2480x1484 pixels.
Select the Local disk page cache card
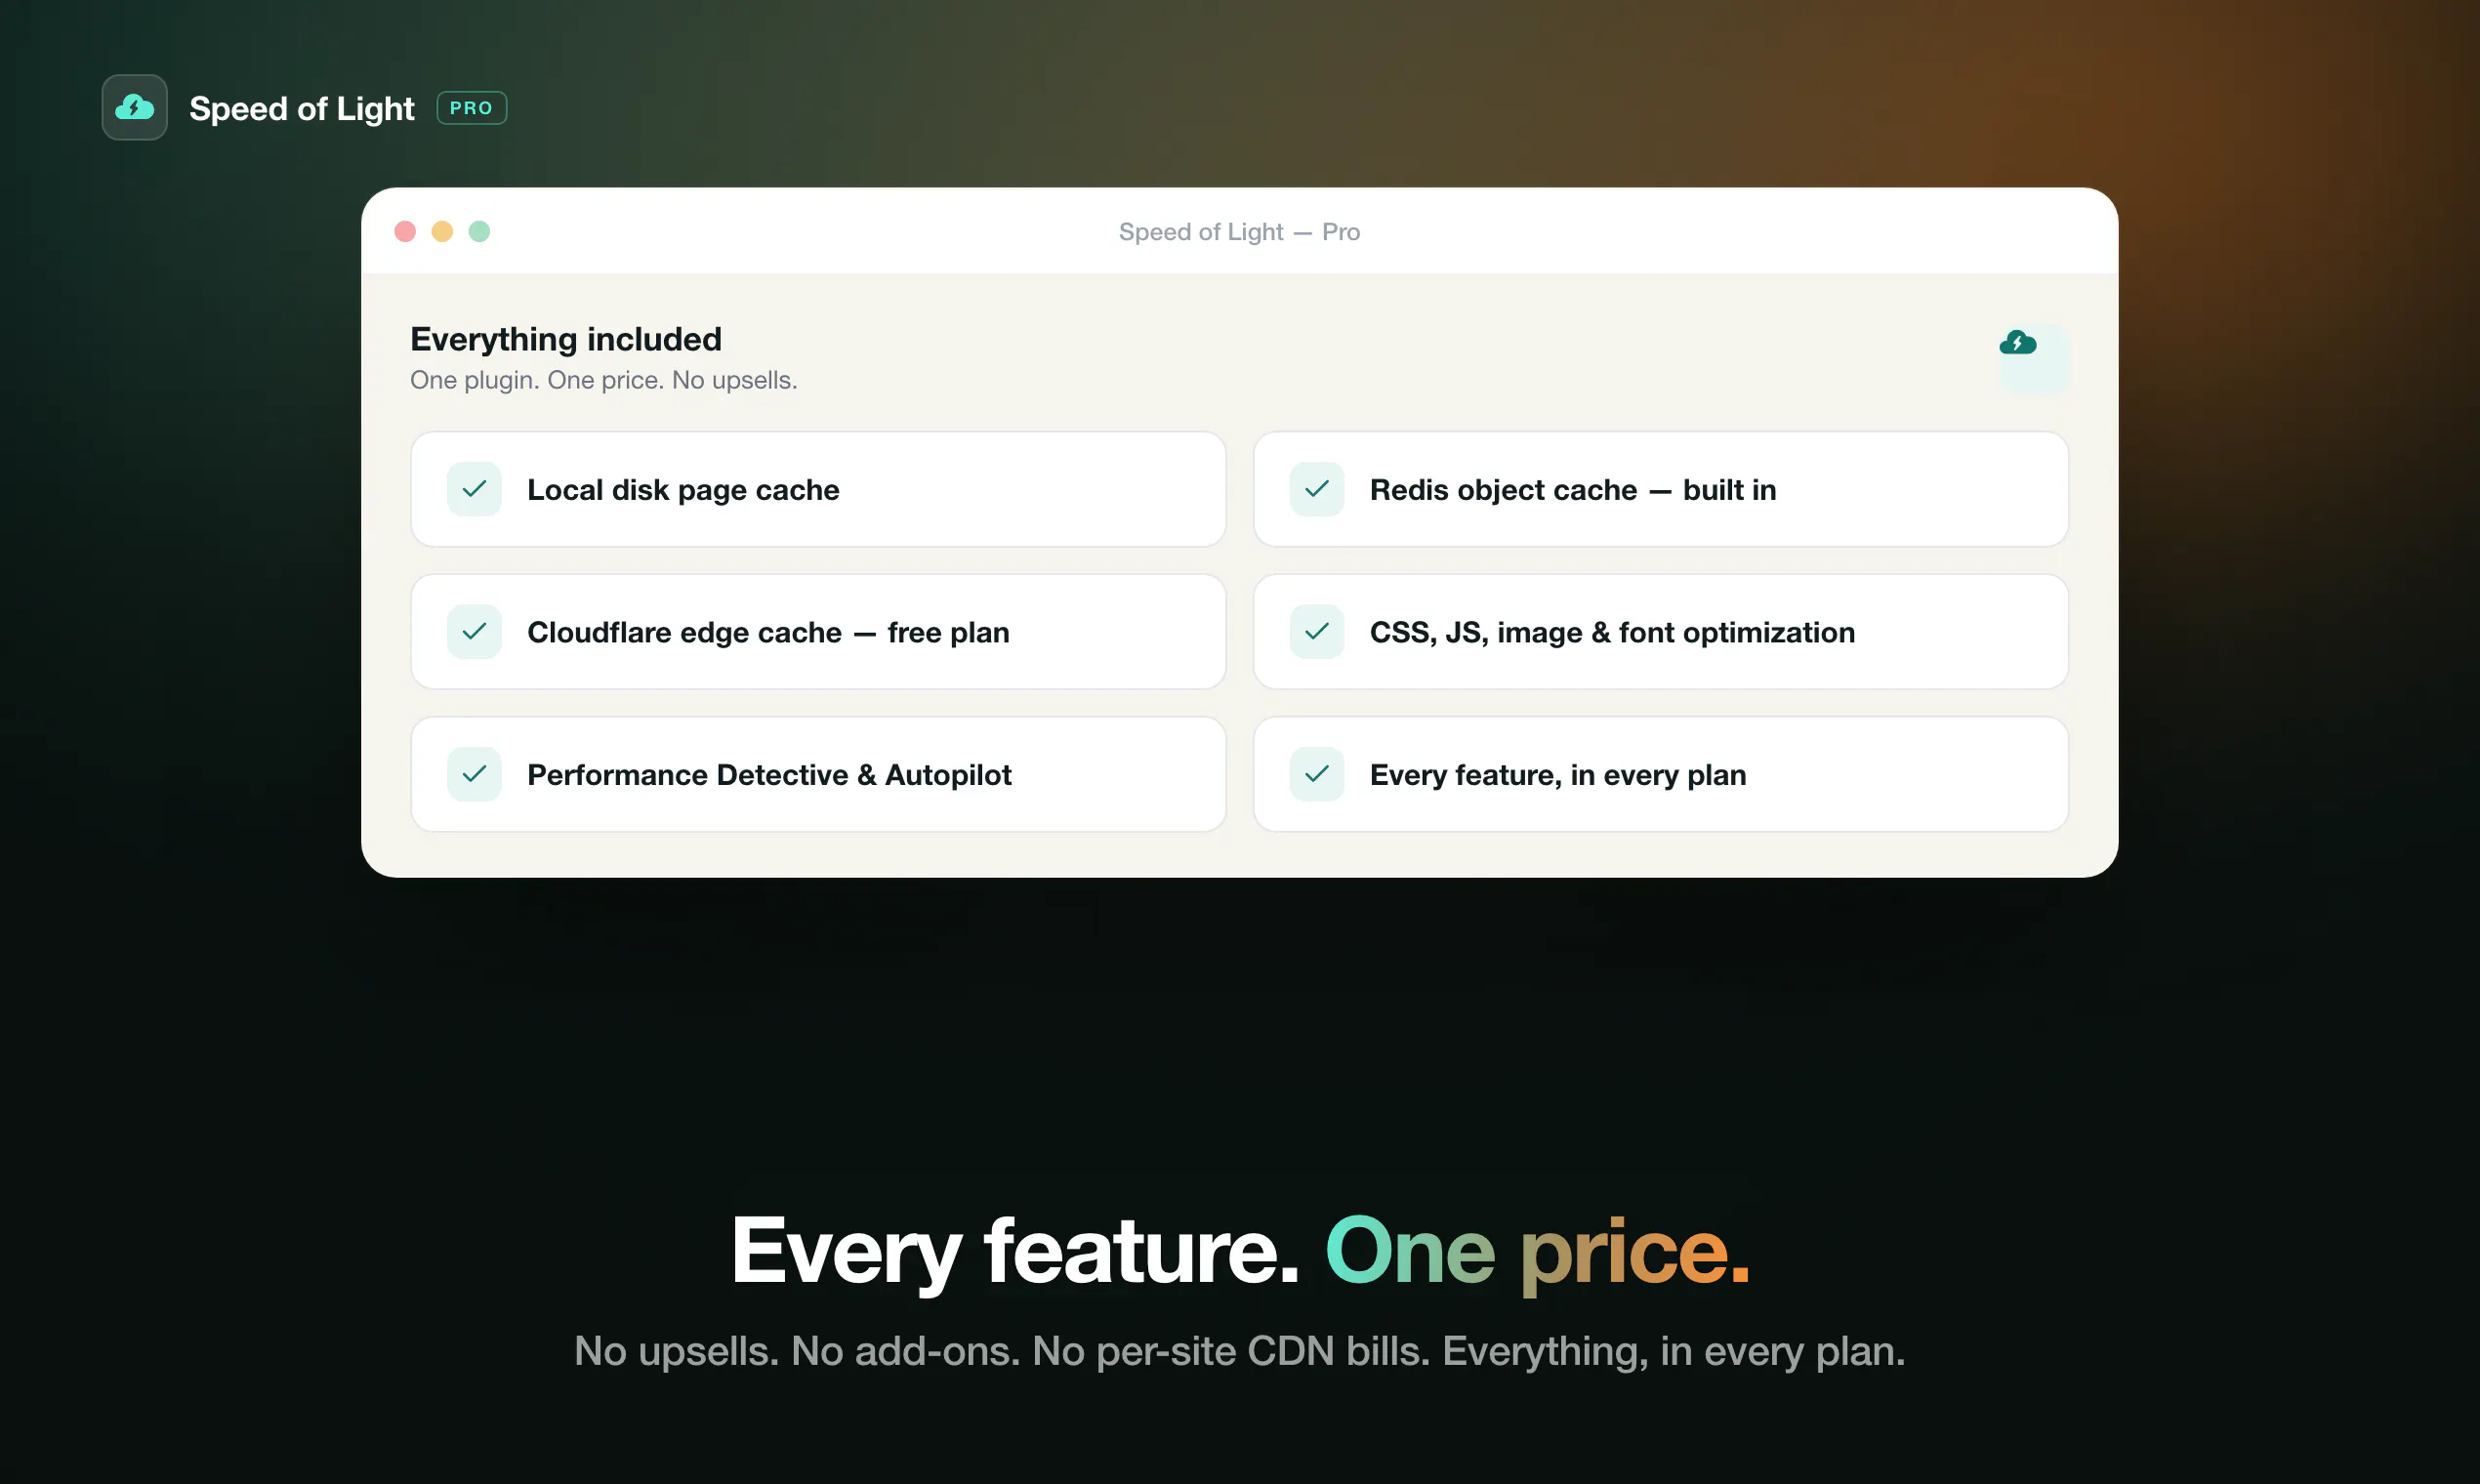click(818, 489)
